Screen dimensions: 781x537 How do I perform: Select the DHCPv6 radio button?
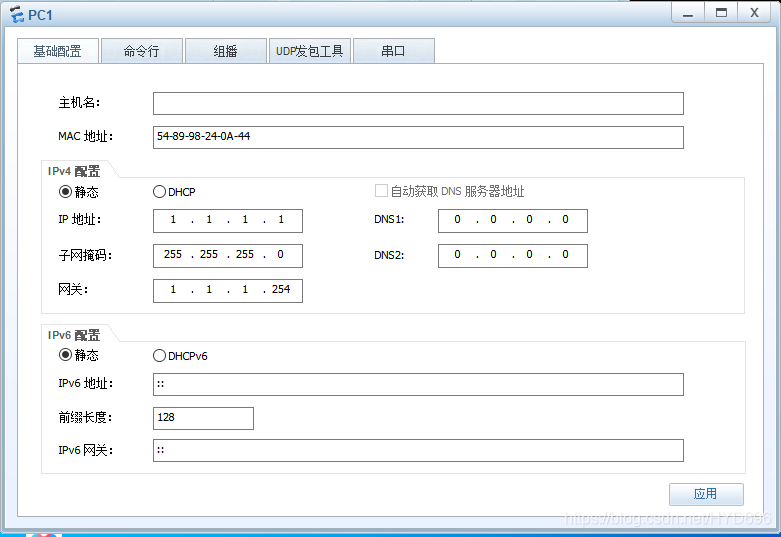[x=159, y=355]
